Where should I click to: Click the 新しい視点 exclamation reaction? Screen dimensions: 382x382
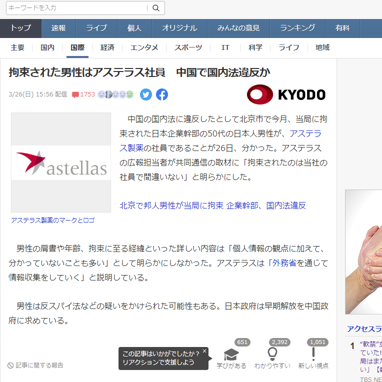pos(313,357)
